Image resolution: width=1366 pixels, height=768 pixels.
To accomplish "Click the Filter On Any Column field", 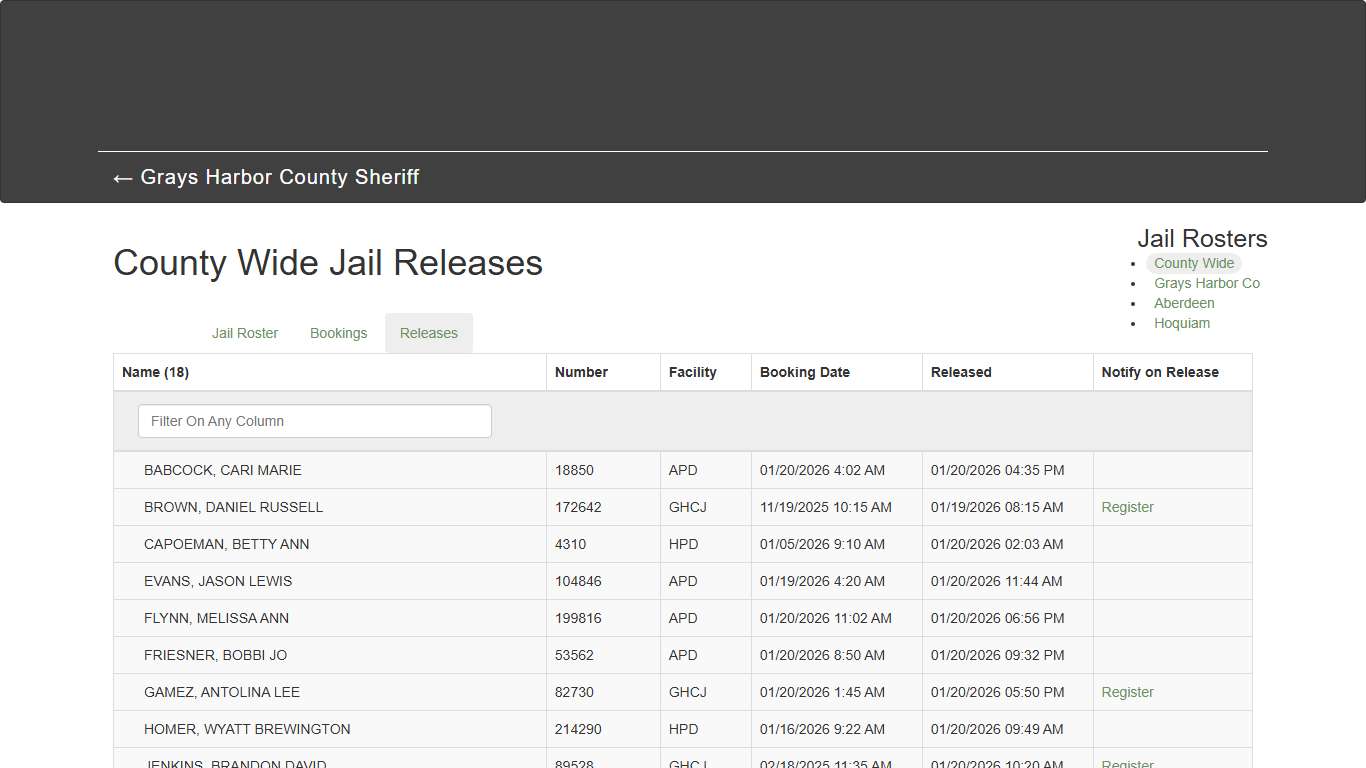I will tap(314, 421).
